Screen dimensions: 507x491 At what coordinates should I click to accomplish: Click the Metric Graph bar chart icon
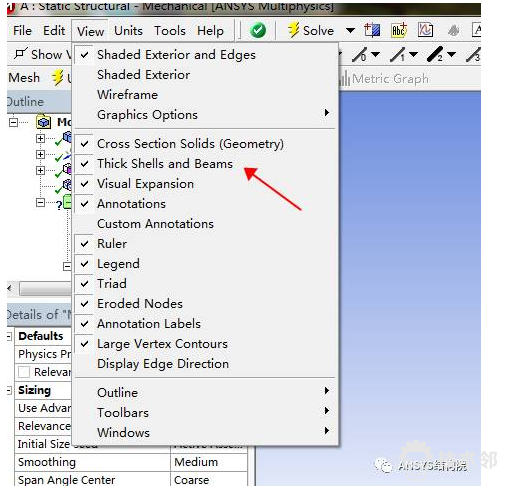pyautogui.click(x=344, y=79)
